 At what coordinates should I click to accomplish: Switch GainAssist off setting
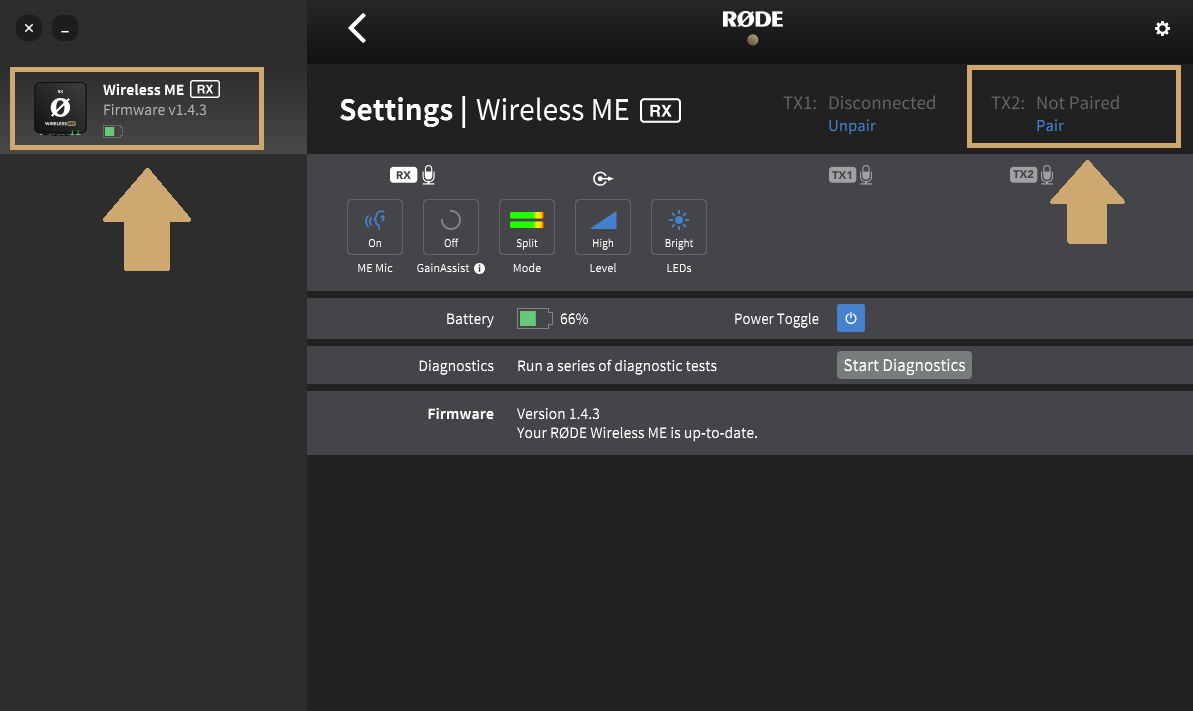(x=450, y=227)
